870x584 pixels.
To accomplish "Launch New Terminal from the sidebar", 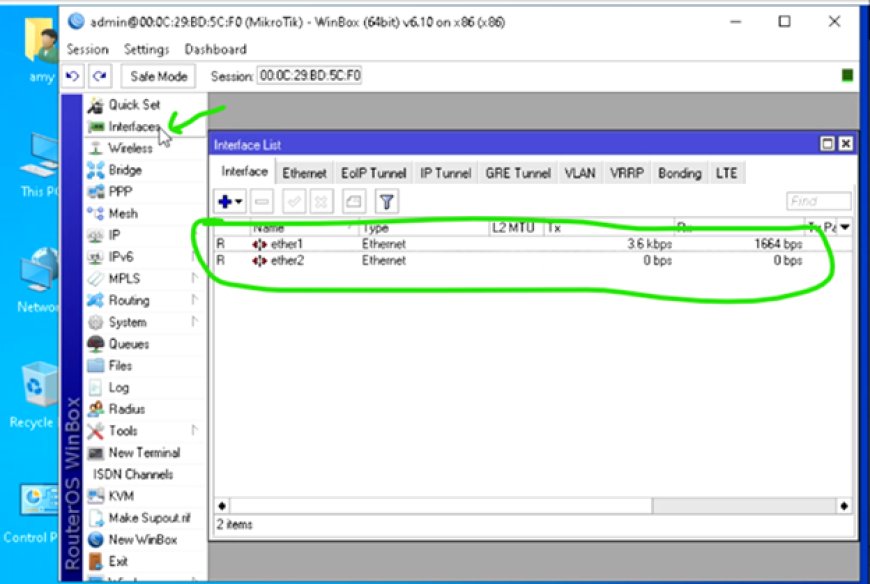I will 144,453.
